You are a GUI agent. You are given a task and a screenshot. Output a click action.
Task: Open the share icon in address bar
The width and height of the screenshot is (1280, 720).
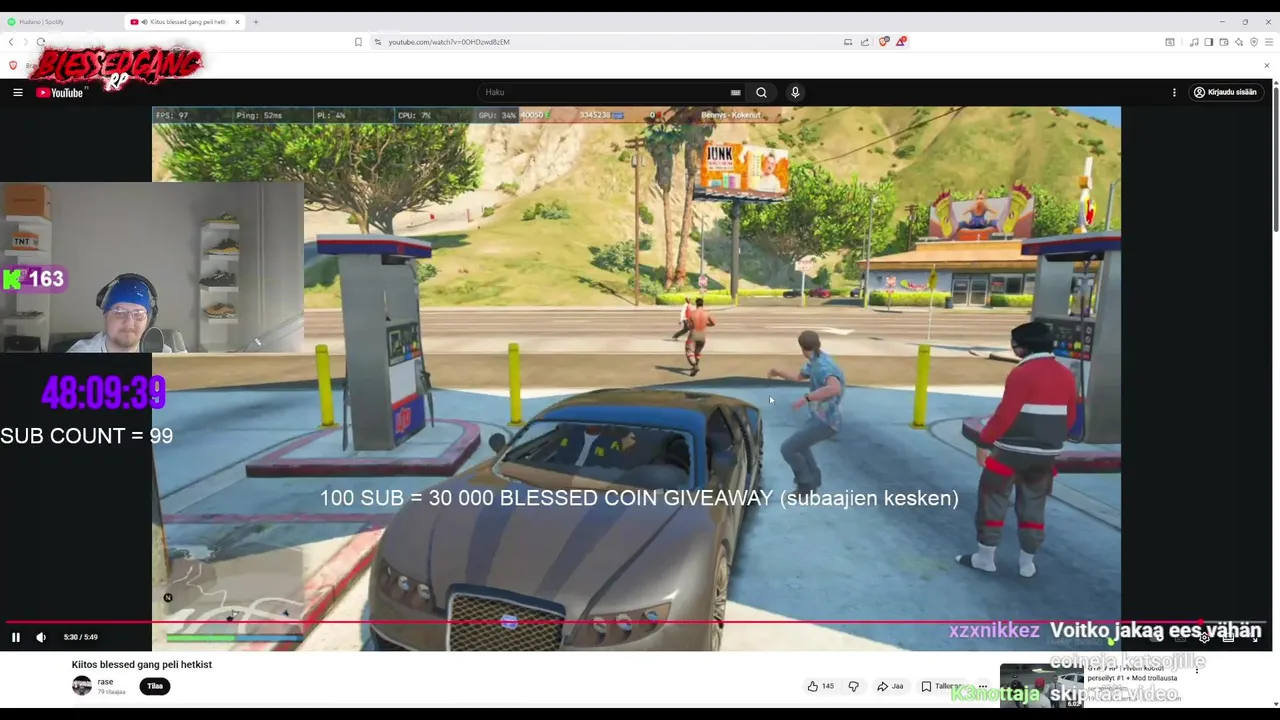tap(865, 42)
